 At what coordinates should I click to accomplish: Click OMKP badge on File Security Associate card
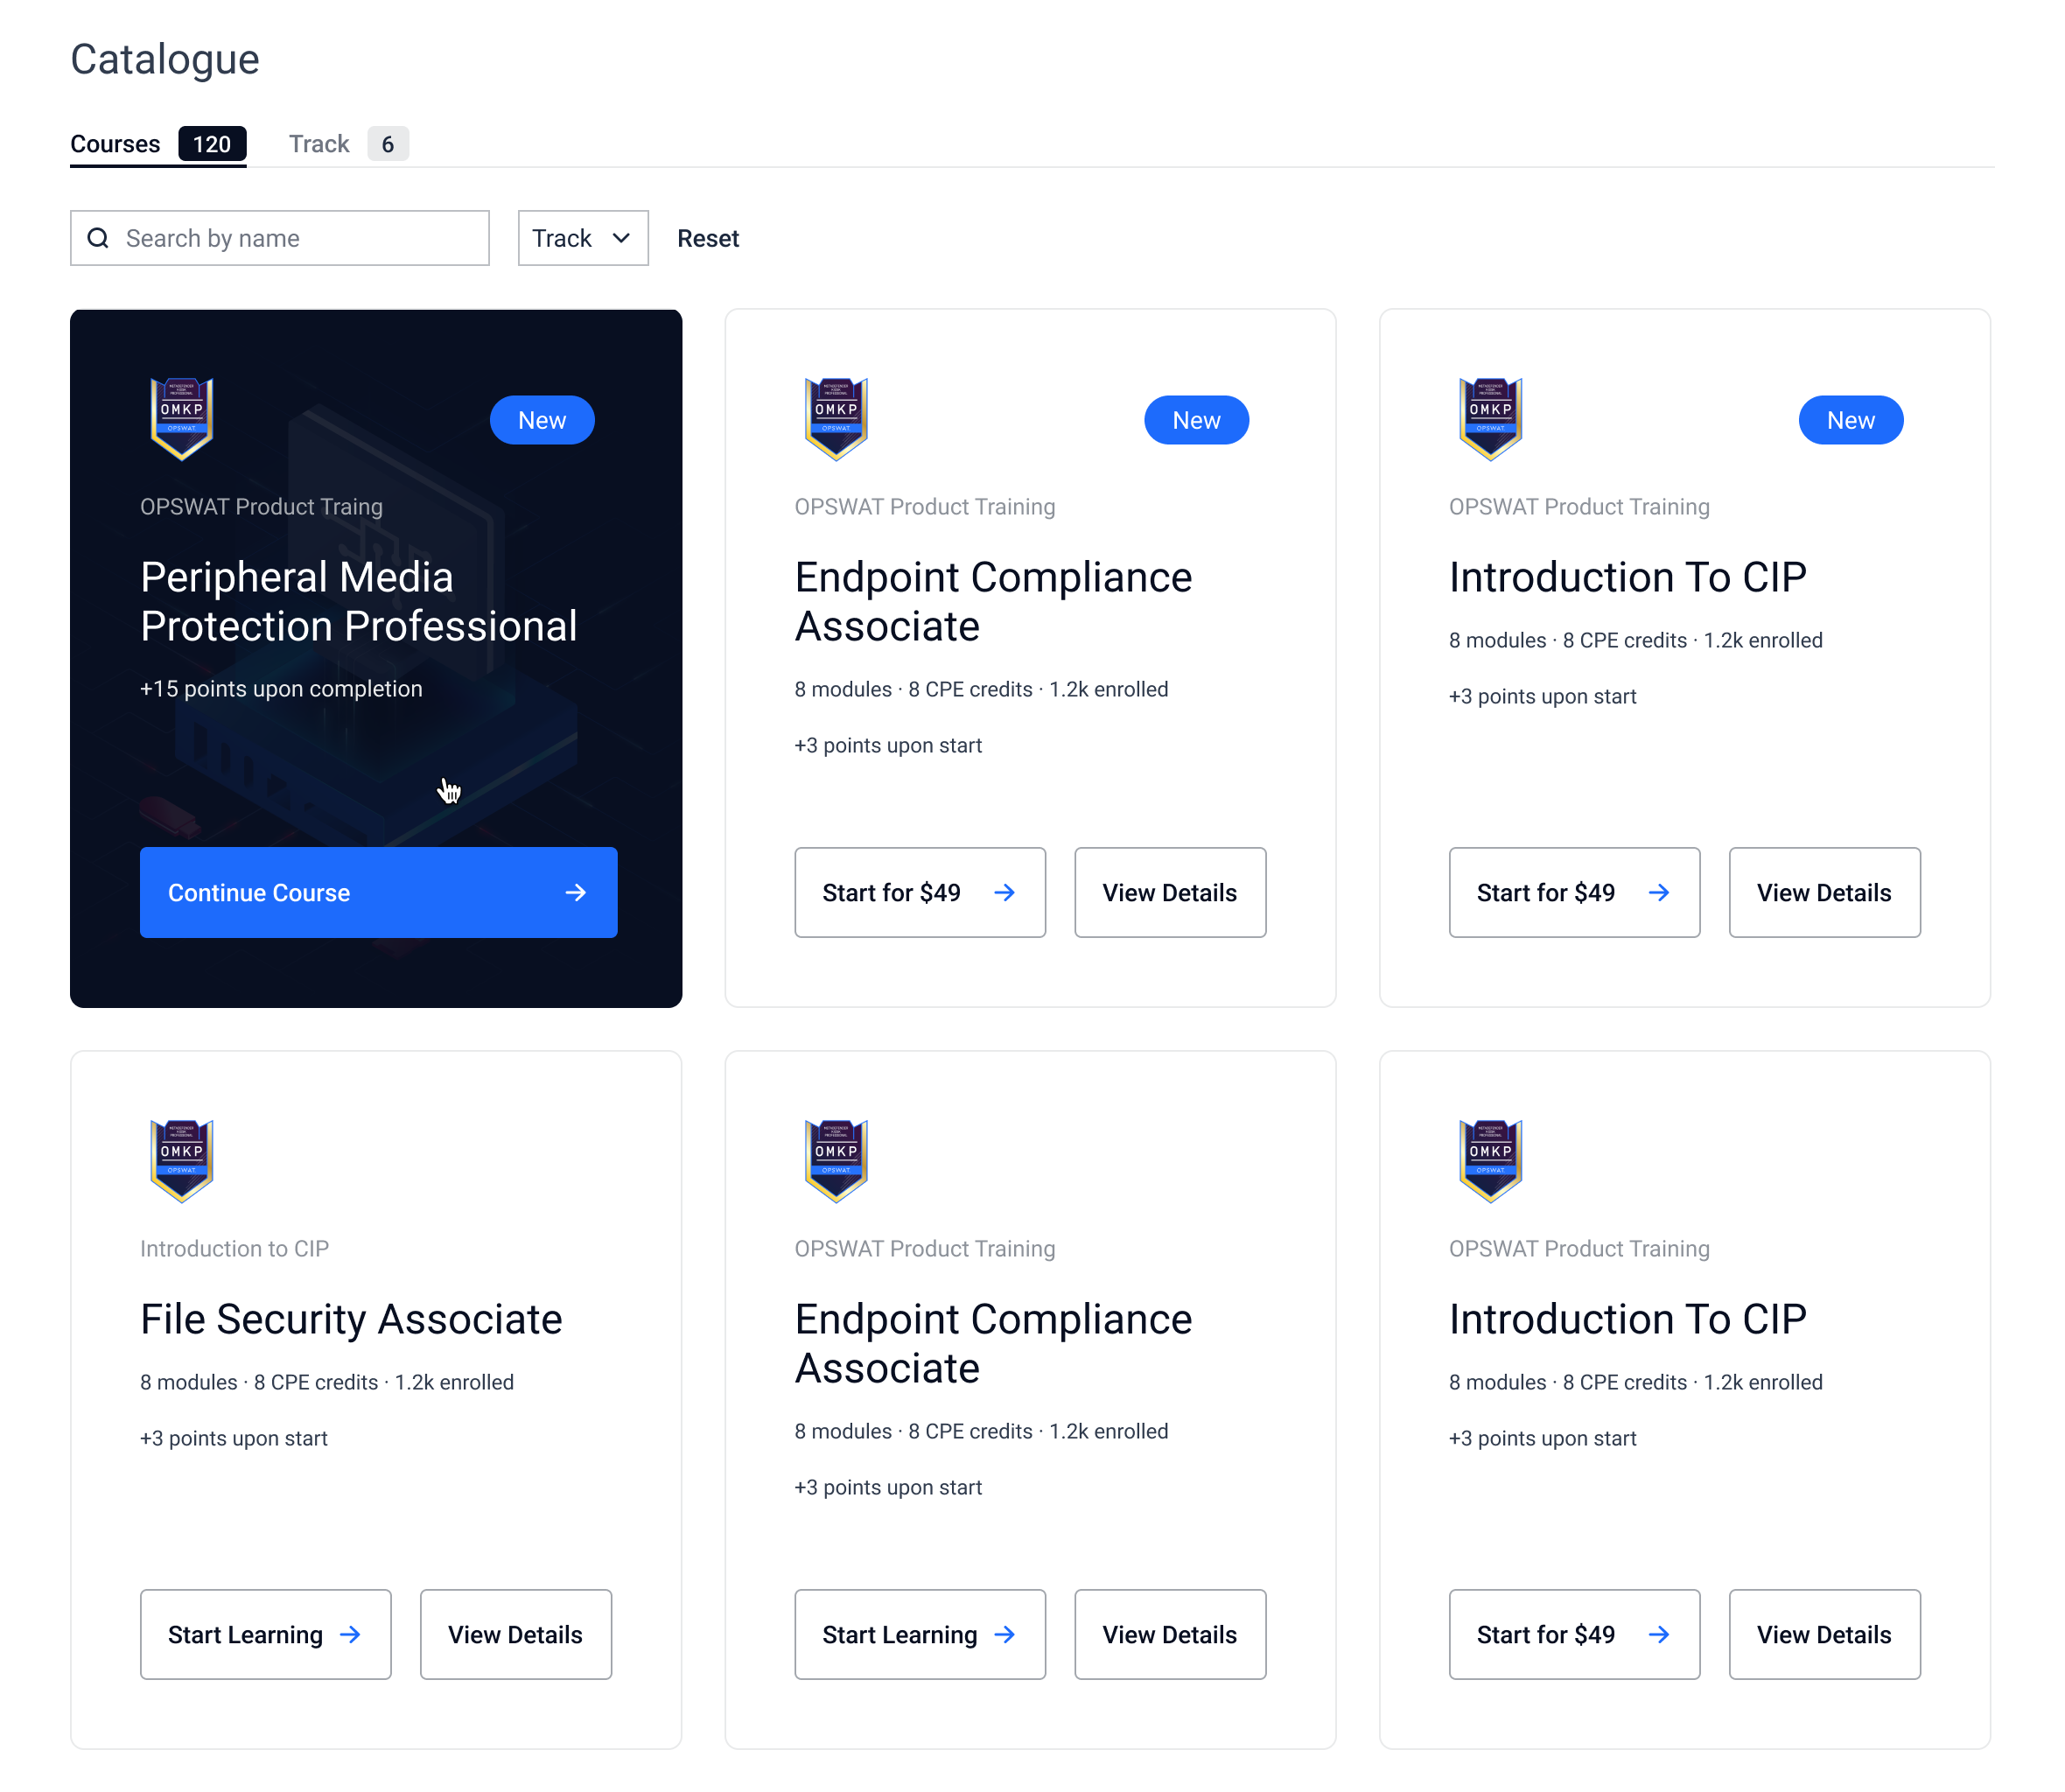[x=181, y=1161]
